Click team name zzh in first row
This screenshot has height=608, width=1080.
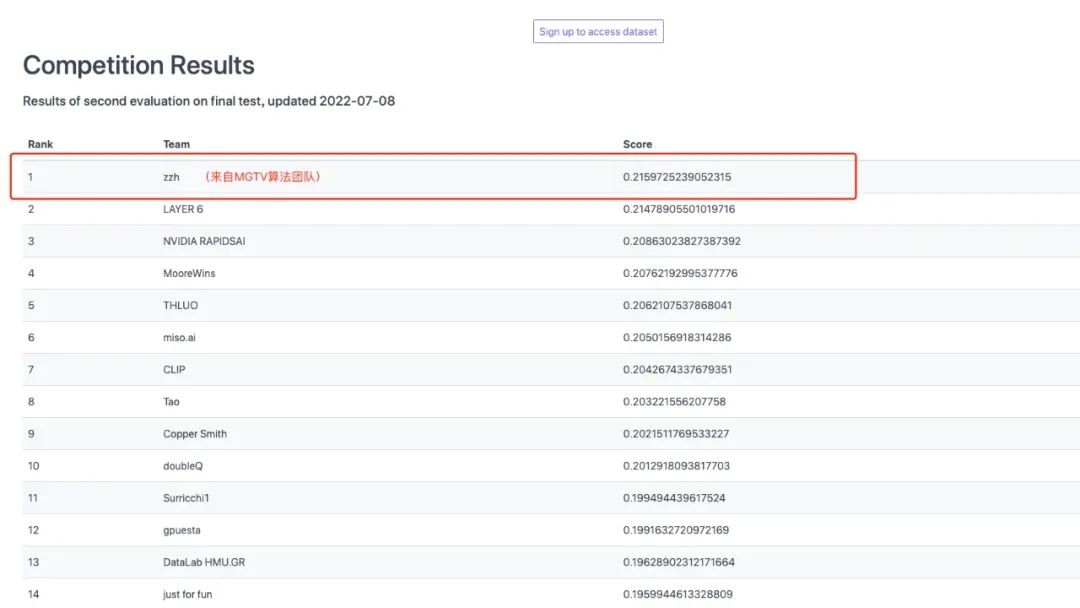[171, 177]
